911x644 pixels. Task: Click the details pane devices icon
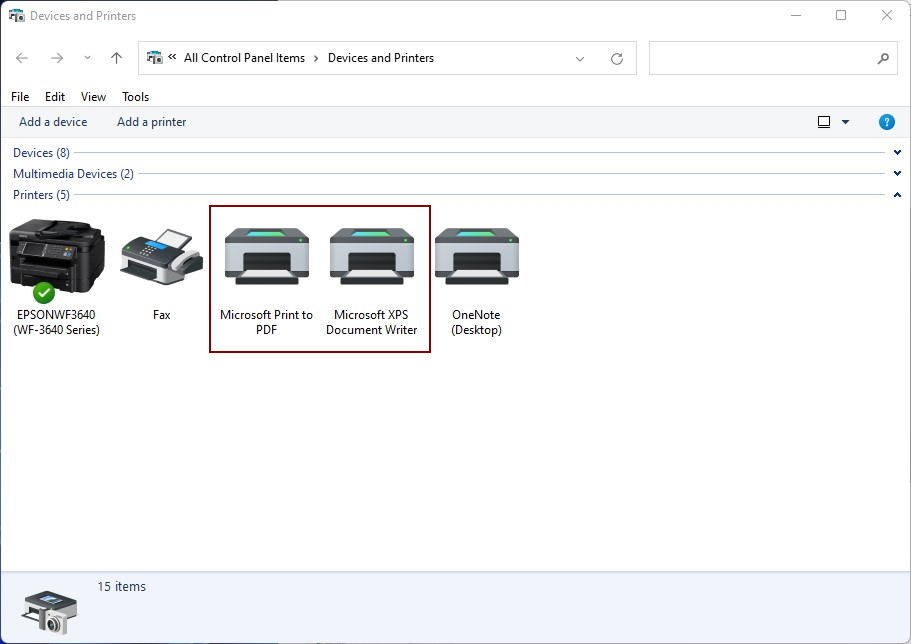(49, 613)
